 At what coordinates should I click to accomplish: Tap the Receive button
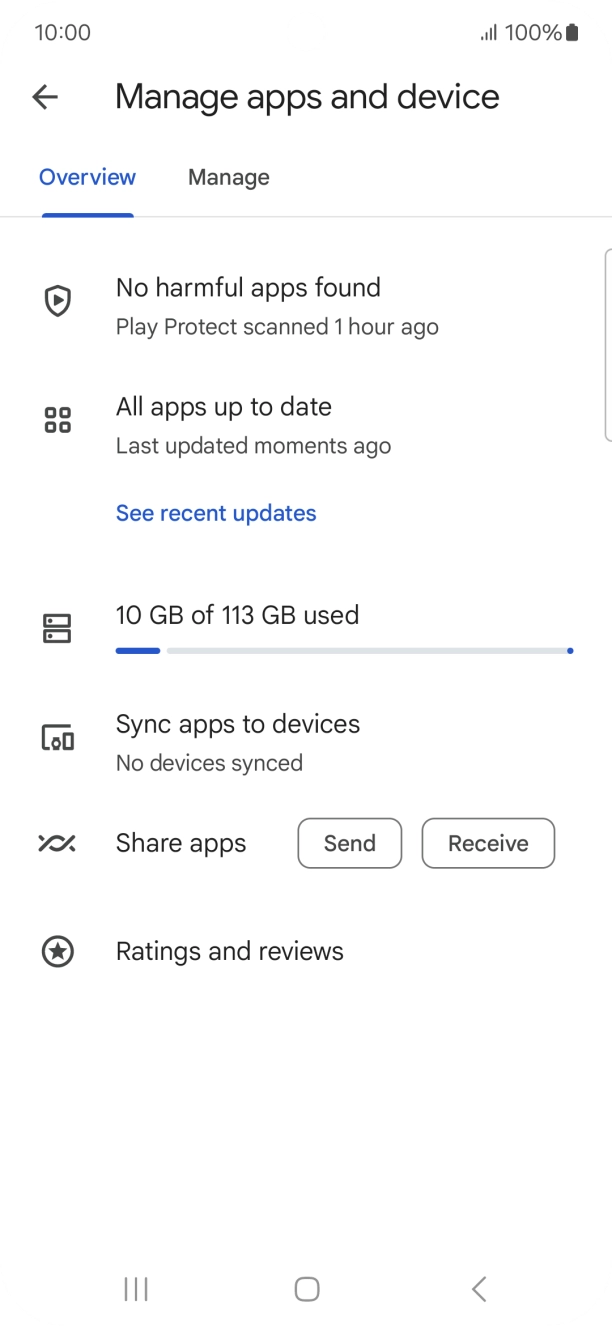[x=488, y=843]
